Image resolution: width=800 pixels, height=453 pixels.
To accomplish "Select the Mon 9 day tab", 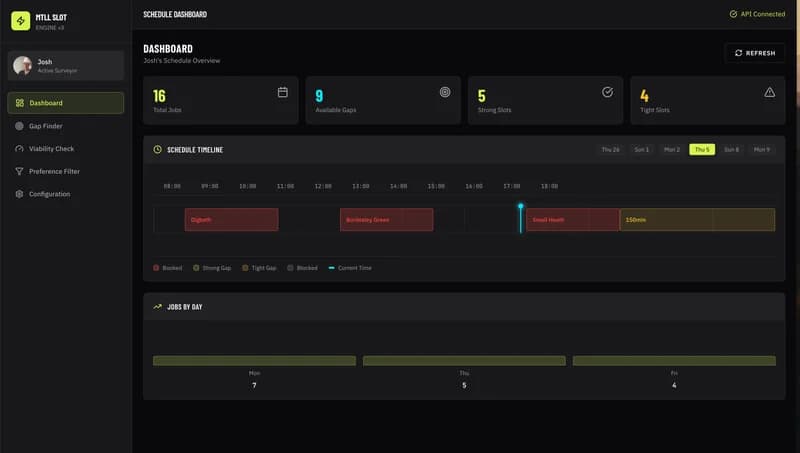I will click(762, 149).
